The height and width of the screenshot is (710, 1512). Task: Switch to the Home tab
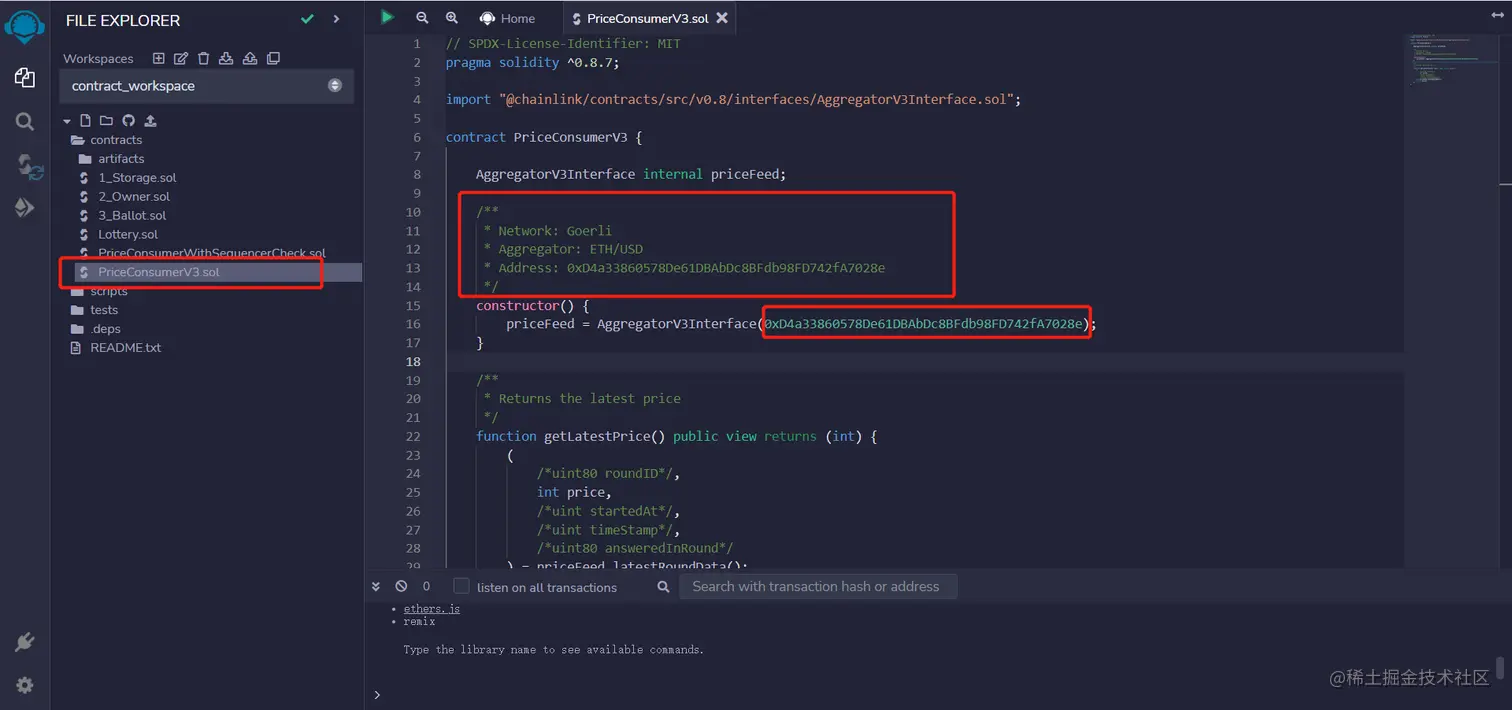[x=507, y=18]
